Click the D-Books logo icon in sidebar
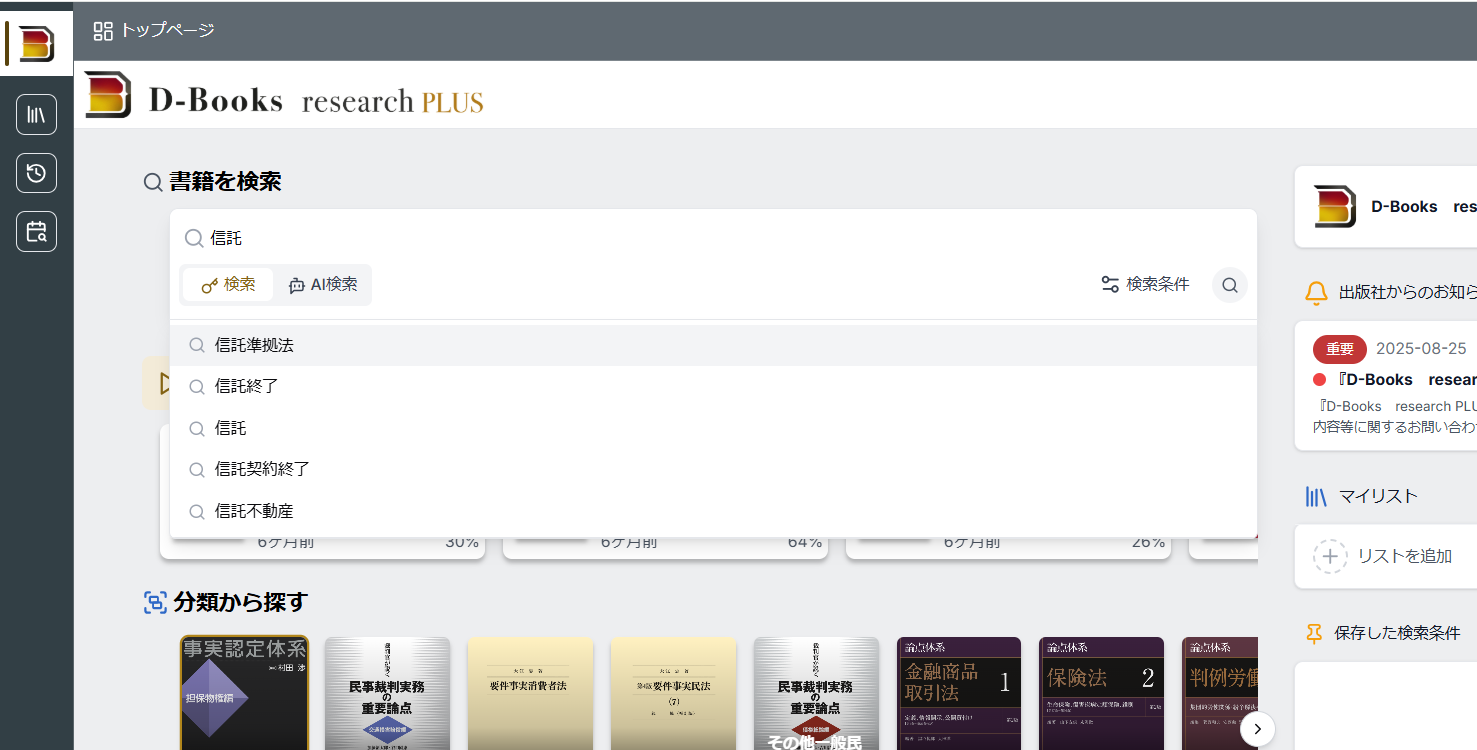 (37, 44)
